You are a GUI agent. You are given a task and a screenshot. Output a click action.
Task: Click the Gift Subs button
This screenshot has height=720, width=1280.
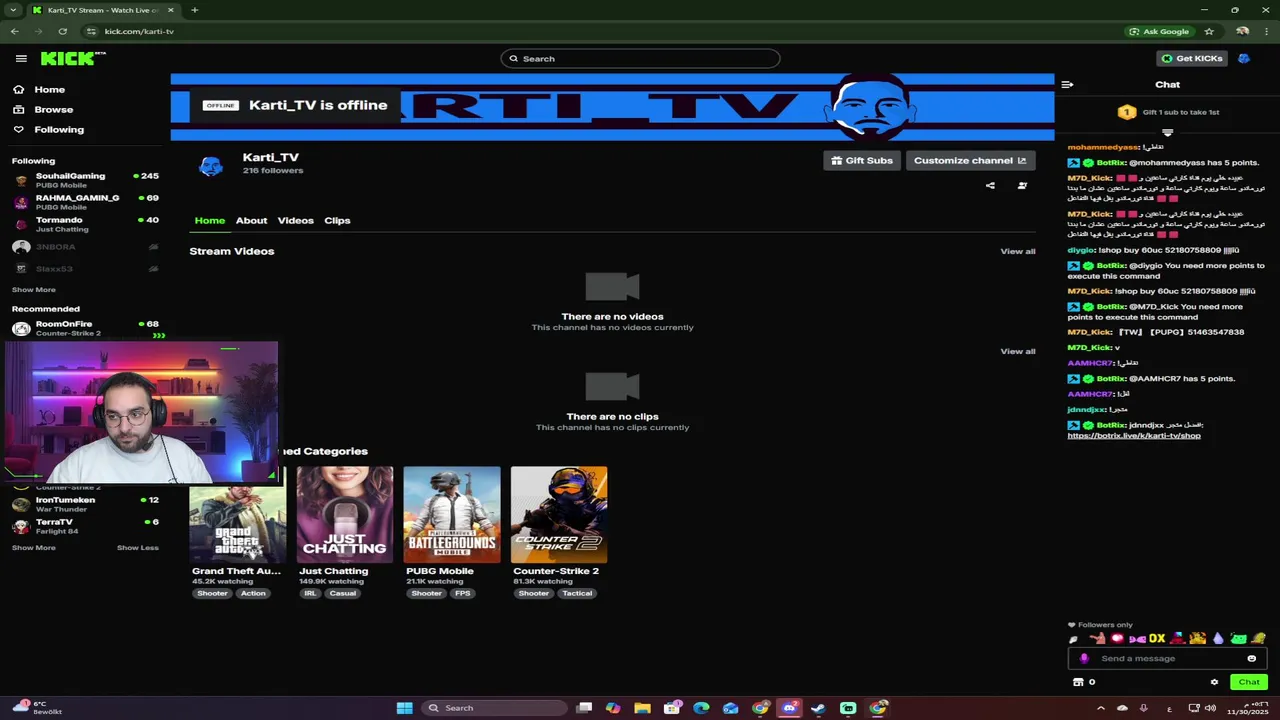pyautogui.click(x=861, y=161)
